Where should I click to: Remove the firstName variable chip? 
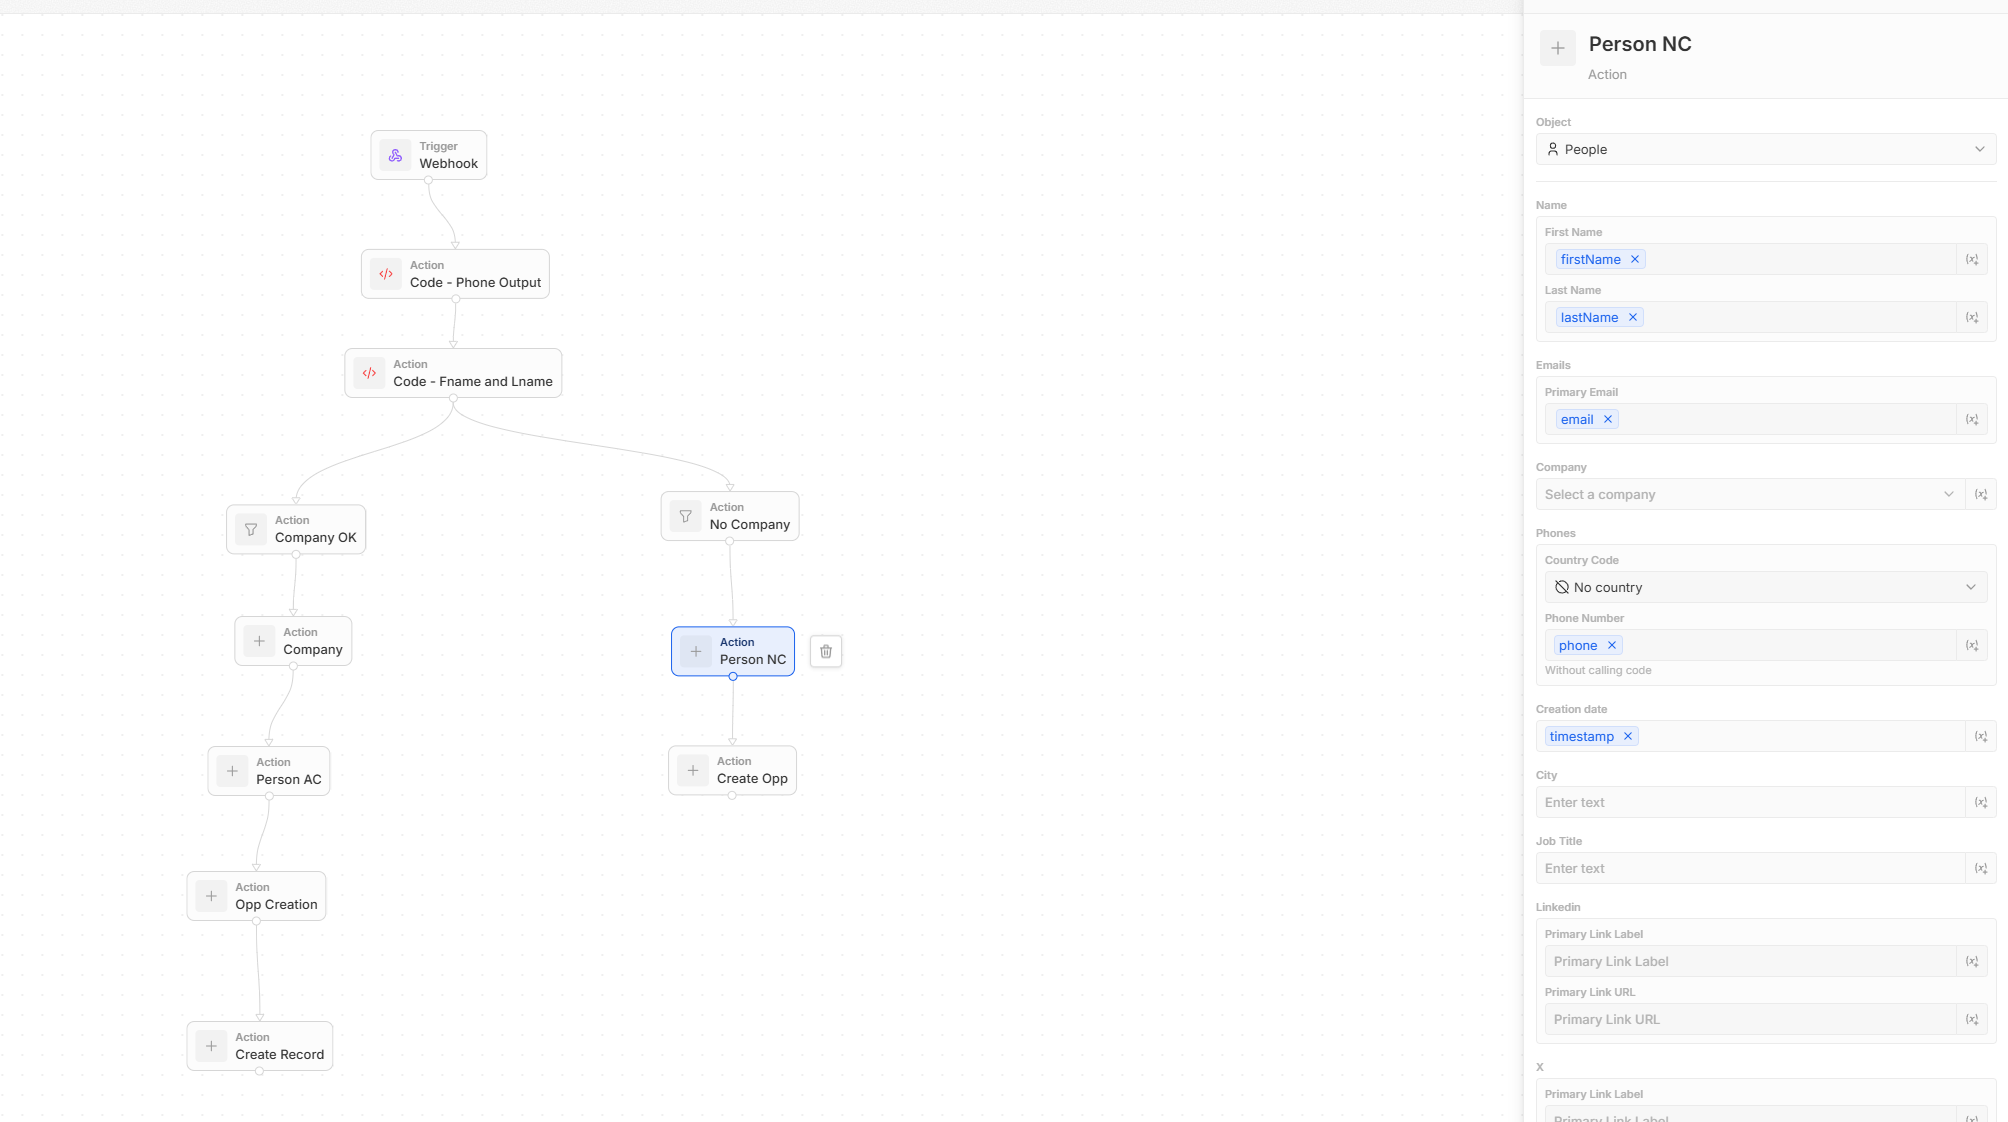click(x=1635, y=260)
